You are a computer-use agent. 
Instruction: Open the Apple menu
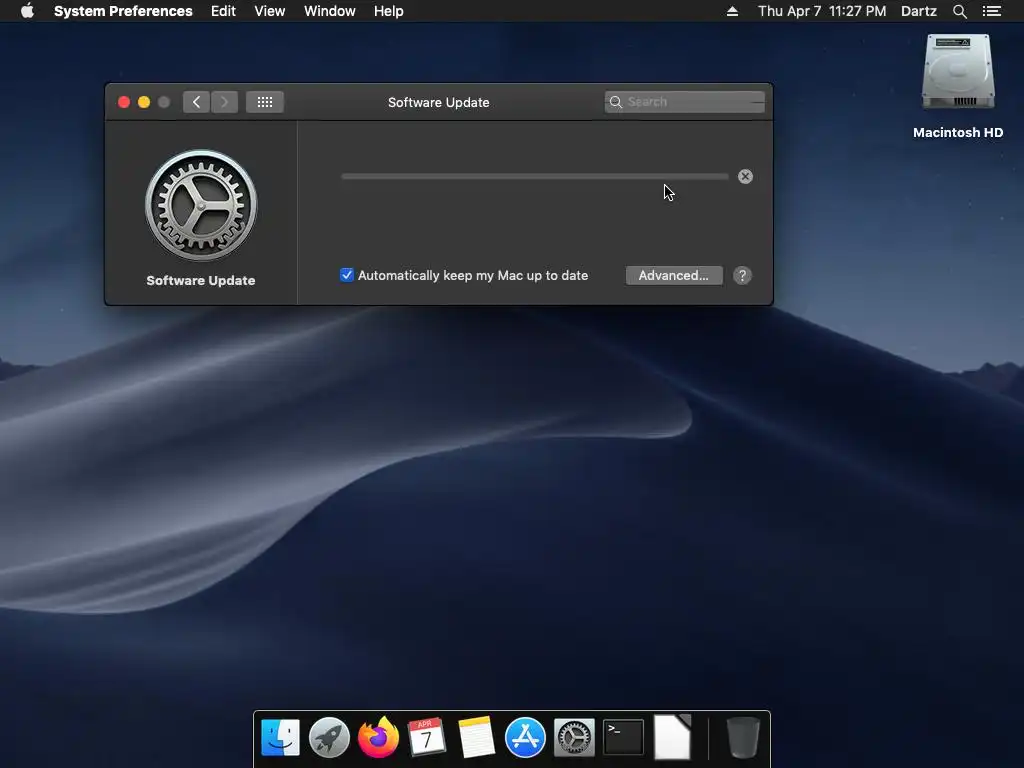pyautogui.click(x=27, y=11)
